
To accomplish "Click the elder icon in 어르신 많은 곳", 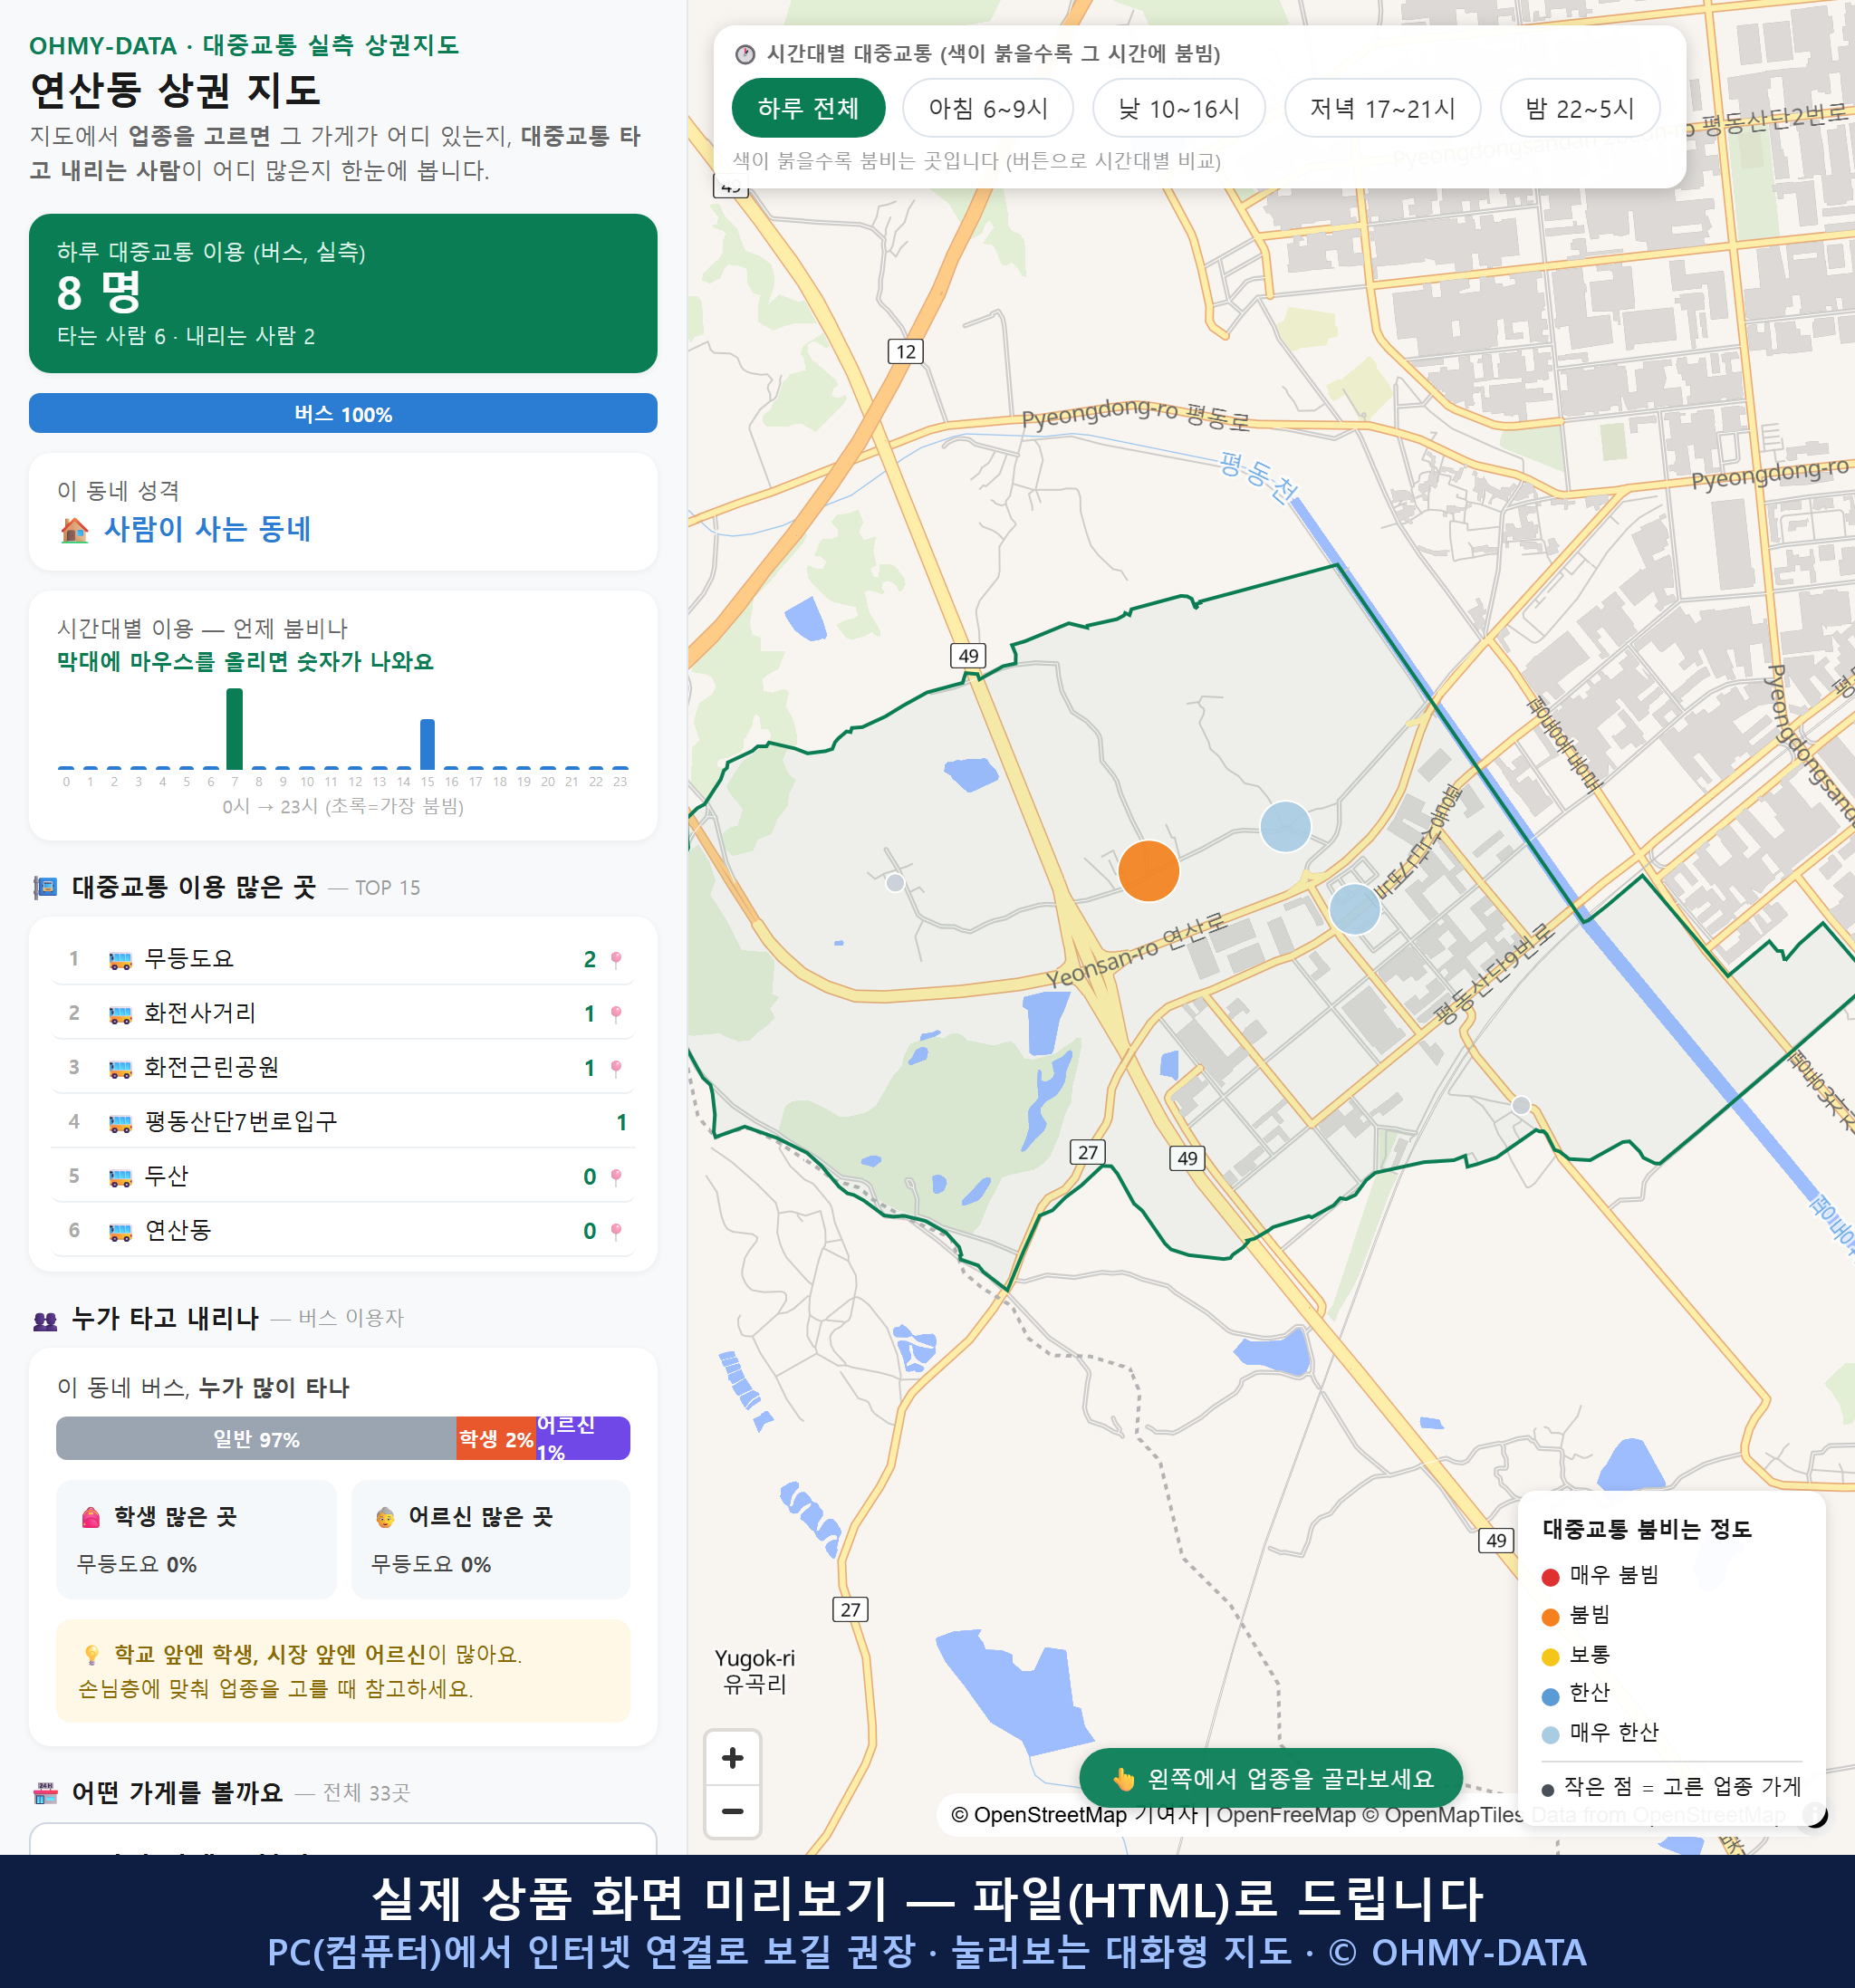I will point(385,1517).
